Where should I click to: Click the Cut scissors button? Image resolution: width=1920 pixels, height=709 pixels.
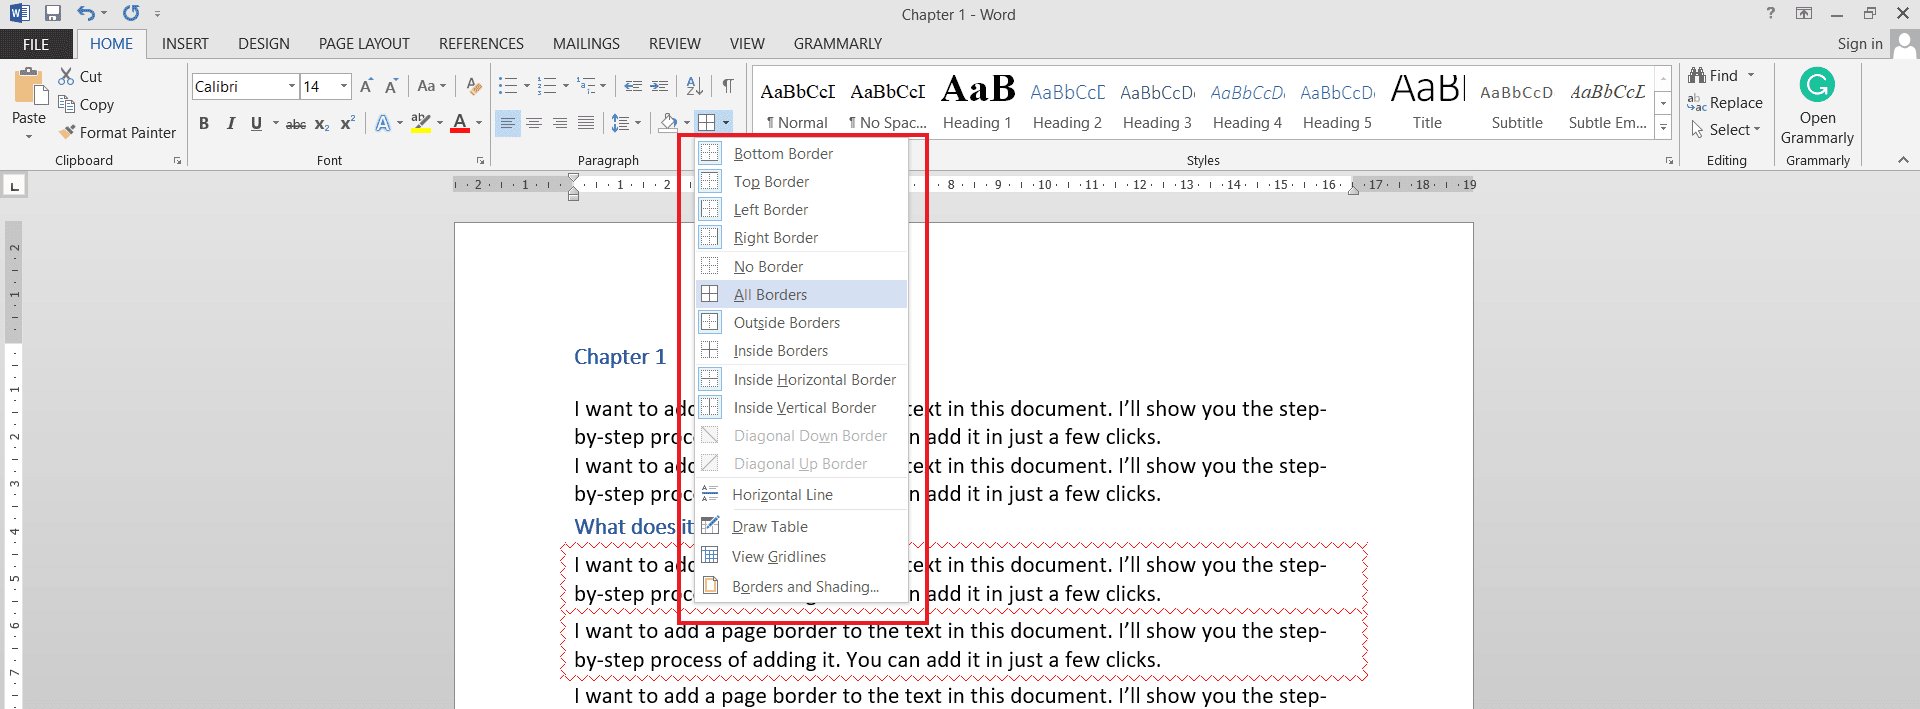[x=80, y=76]
